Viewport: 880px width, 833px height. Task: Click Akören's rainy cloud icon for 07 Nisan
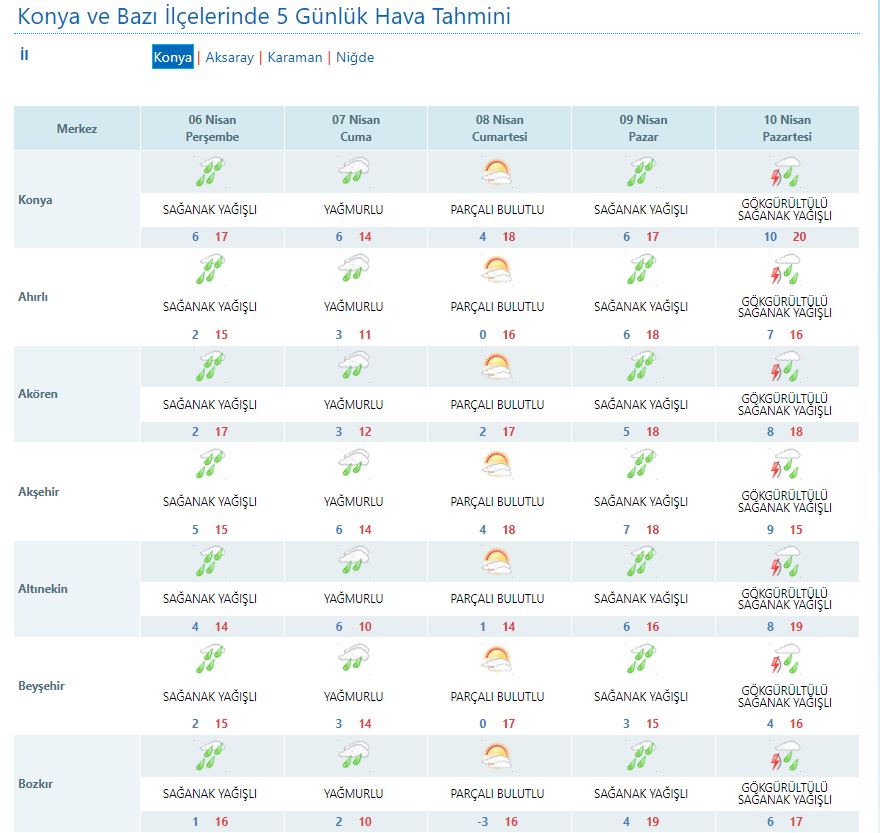[x=354, y=368]
